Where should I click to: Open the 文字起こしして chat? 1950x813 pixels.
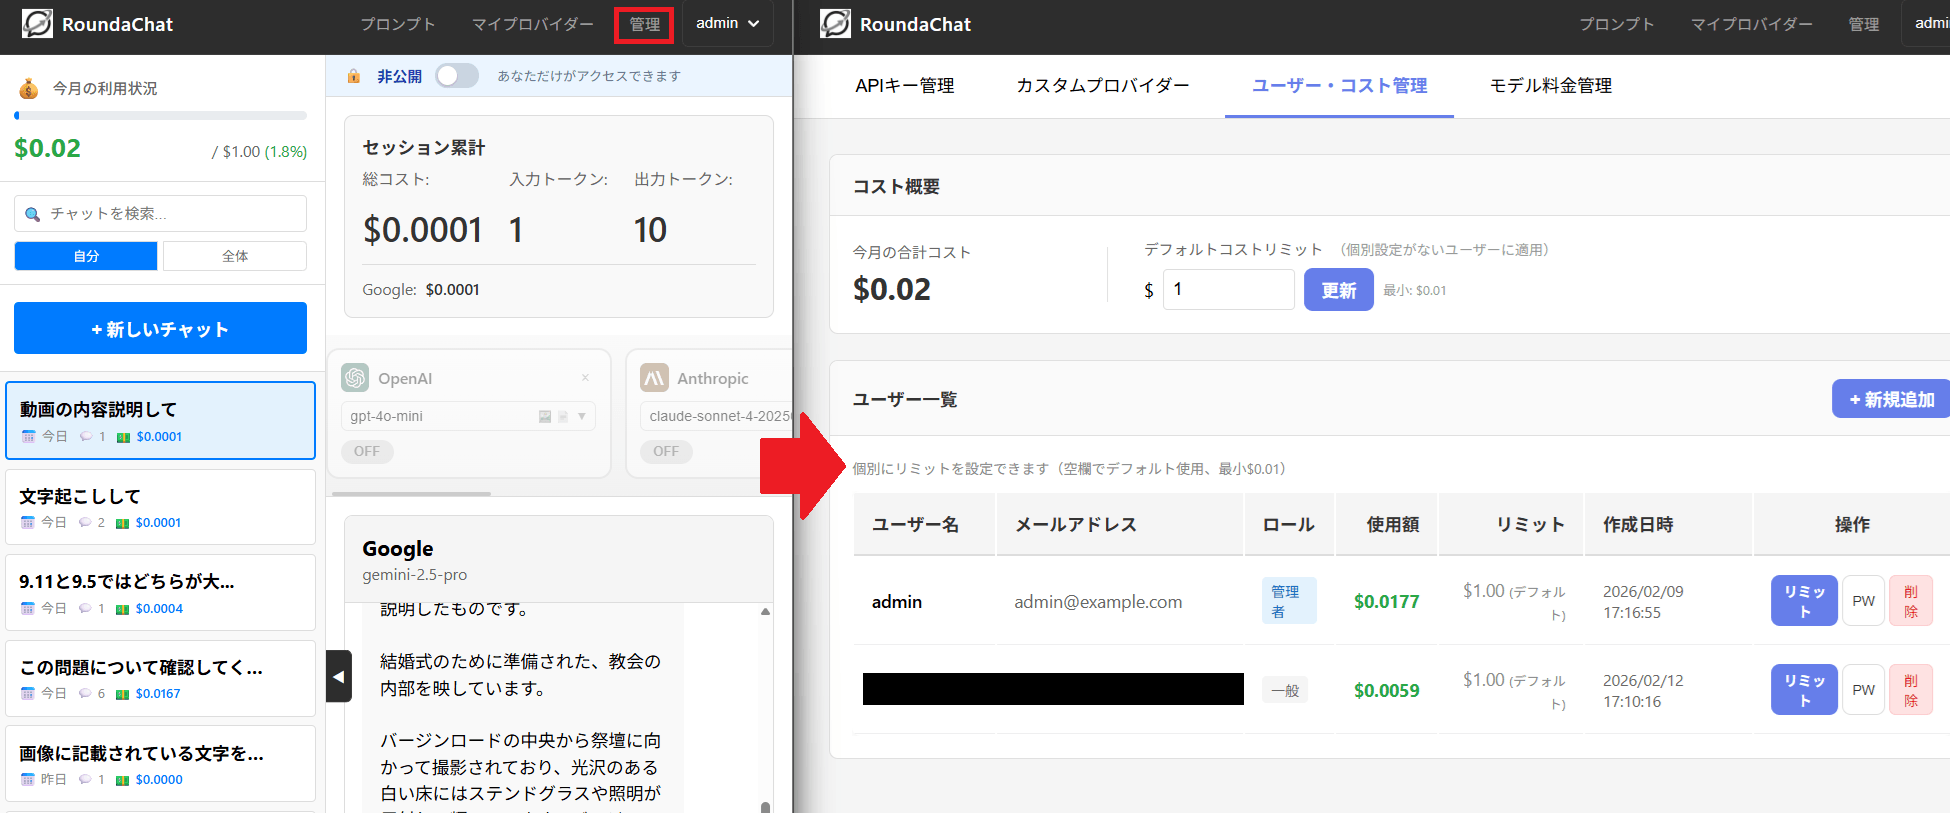(x=160, y=507)
